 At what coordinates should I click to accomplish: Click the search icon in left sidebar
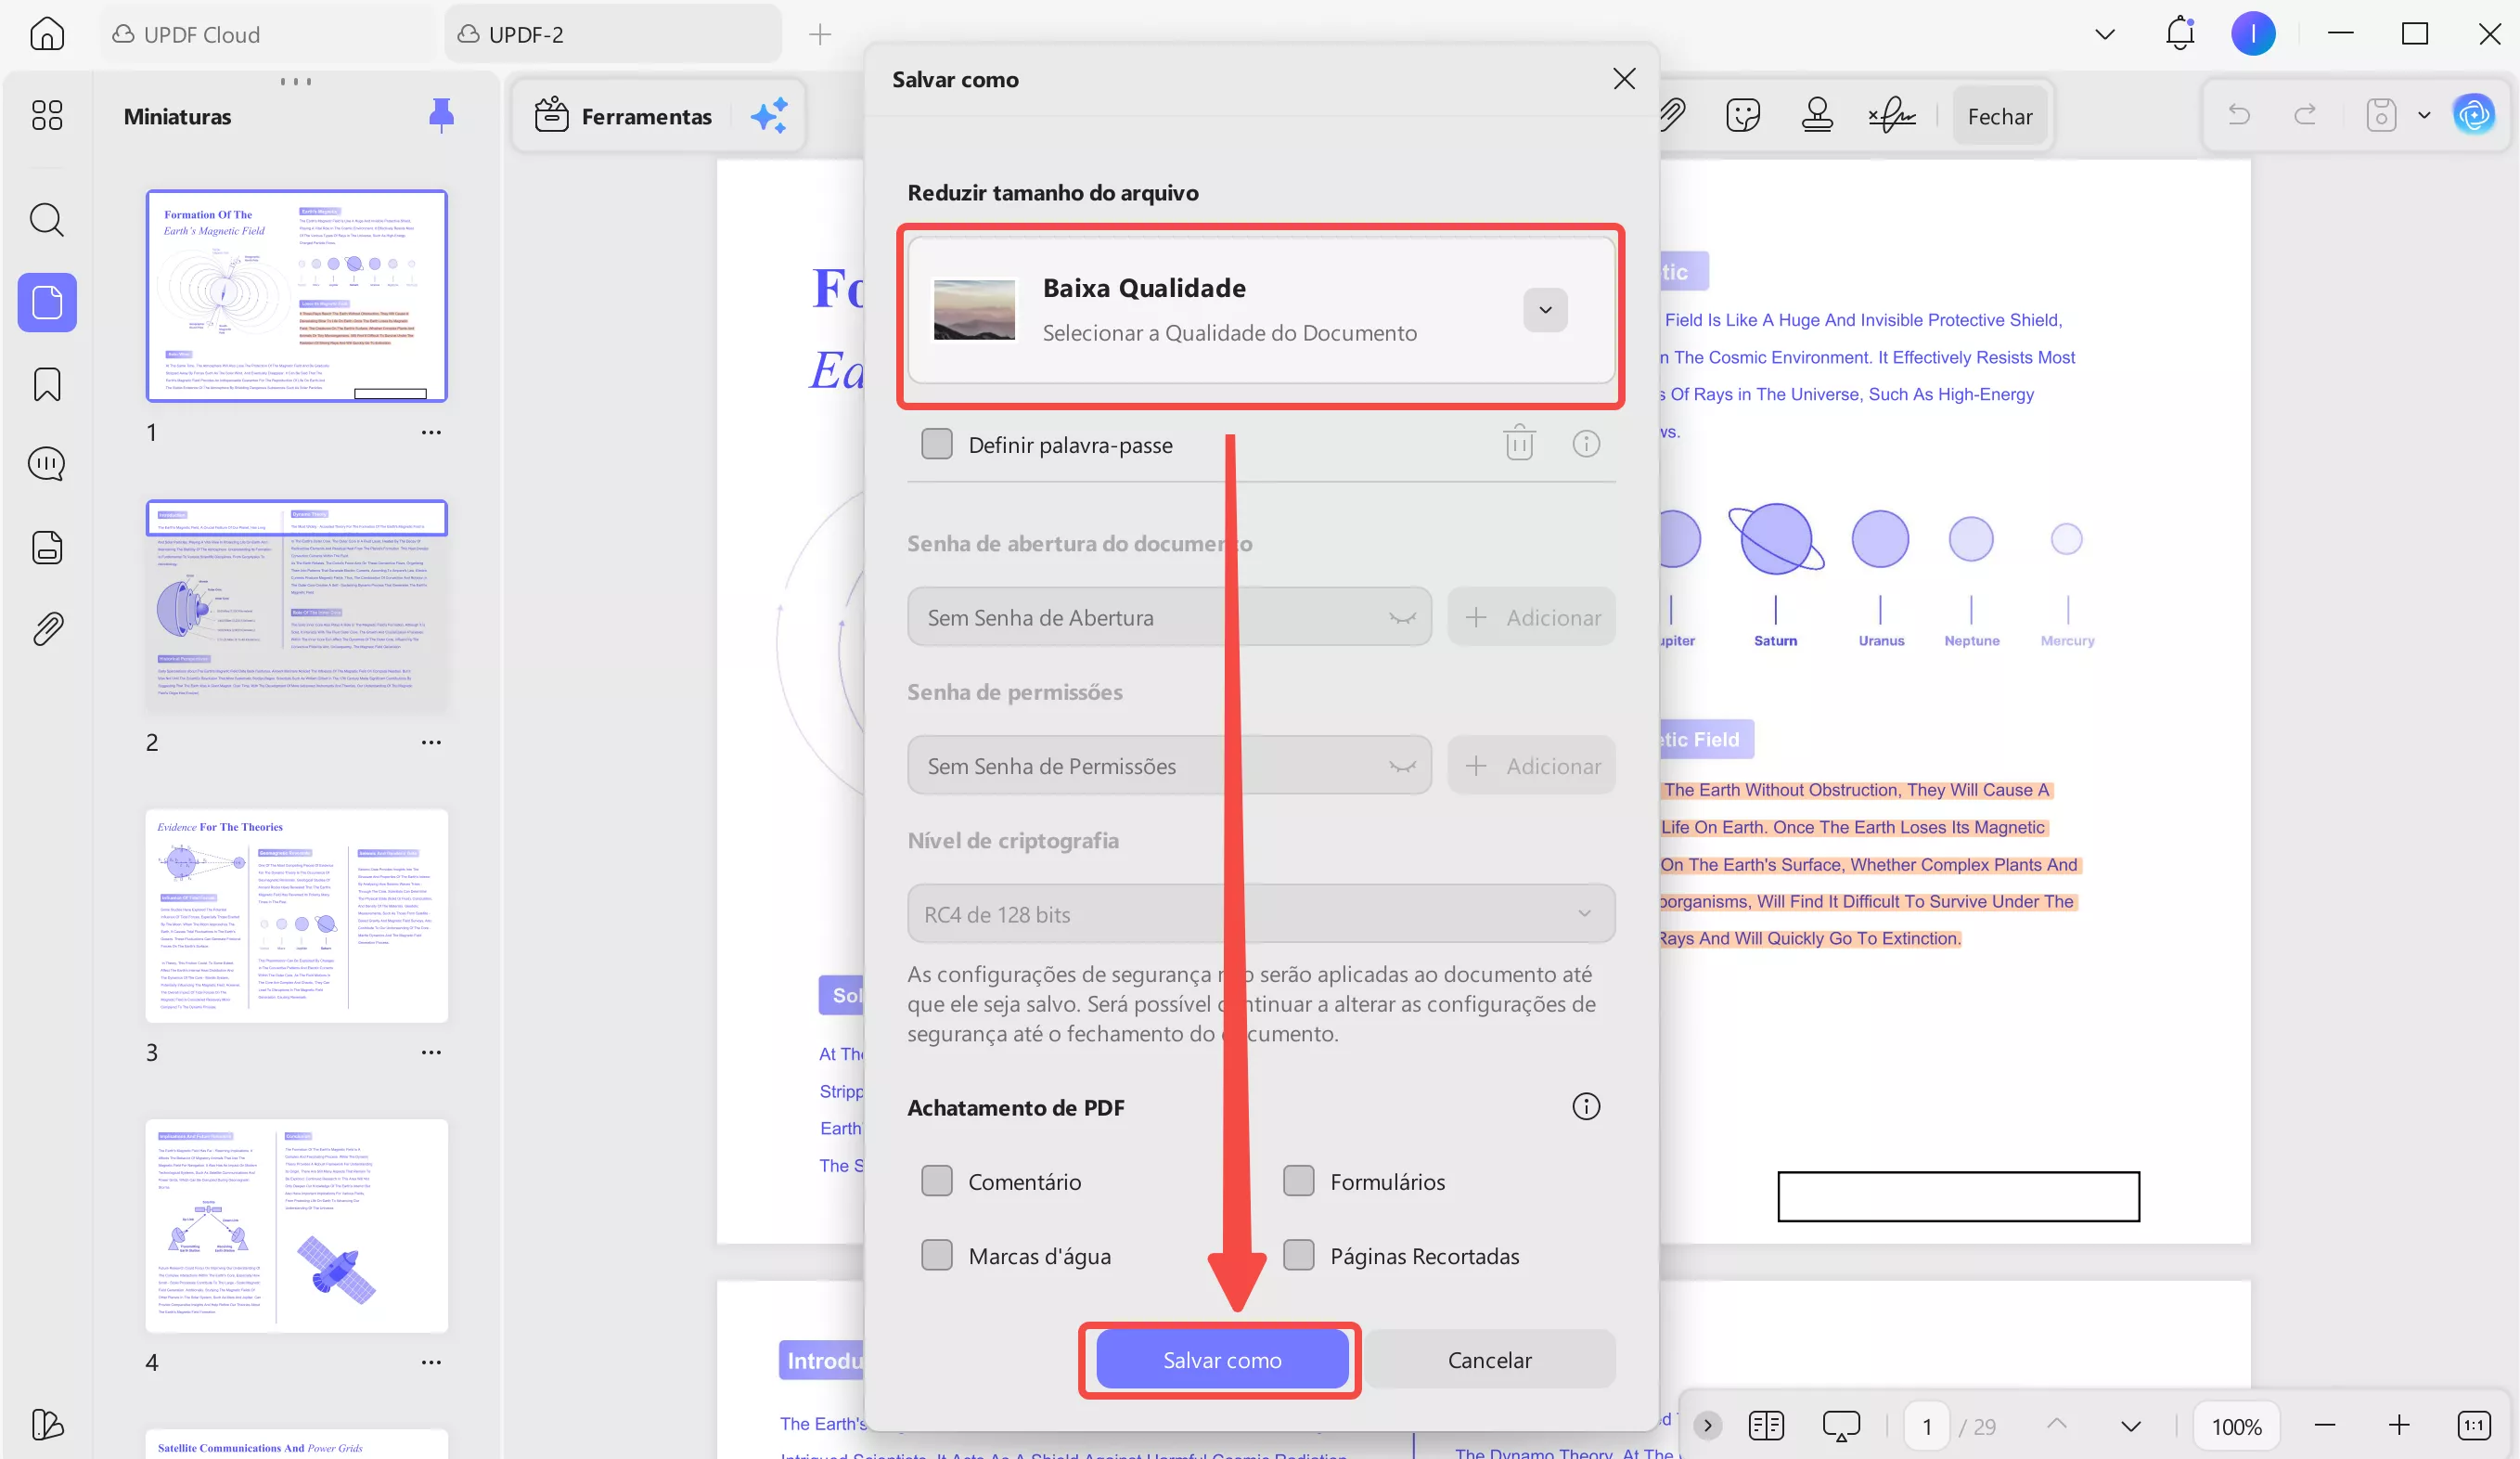click(47, 219)
